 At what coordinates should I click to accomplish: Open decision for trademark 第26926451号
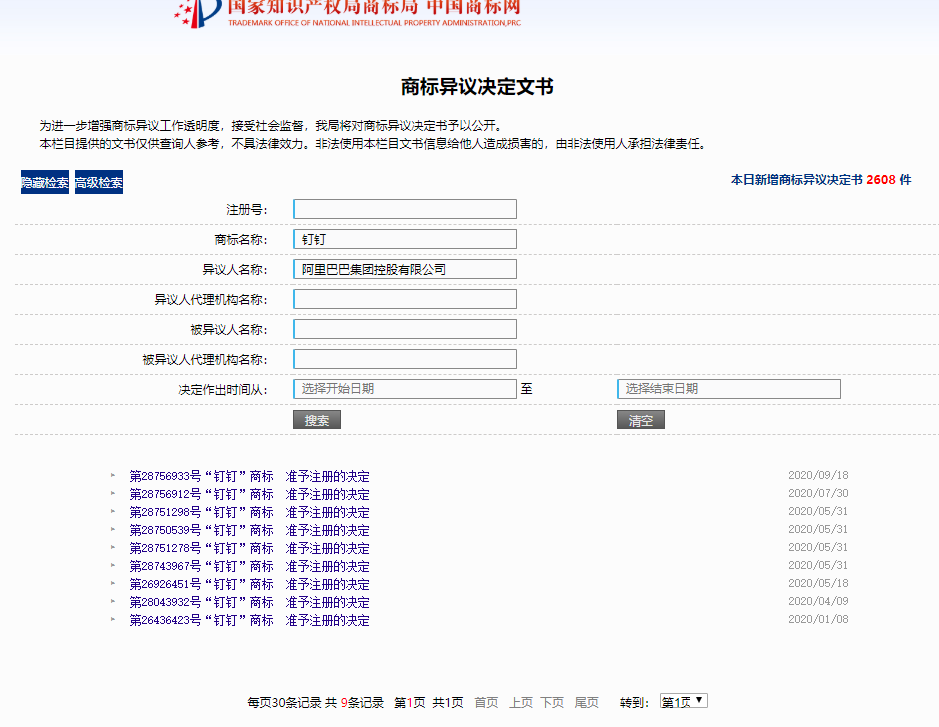[x=249, y=584]
